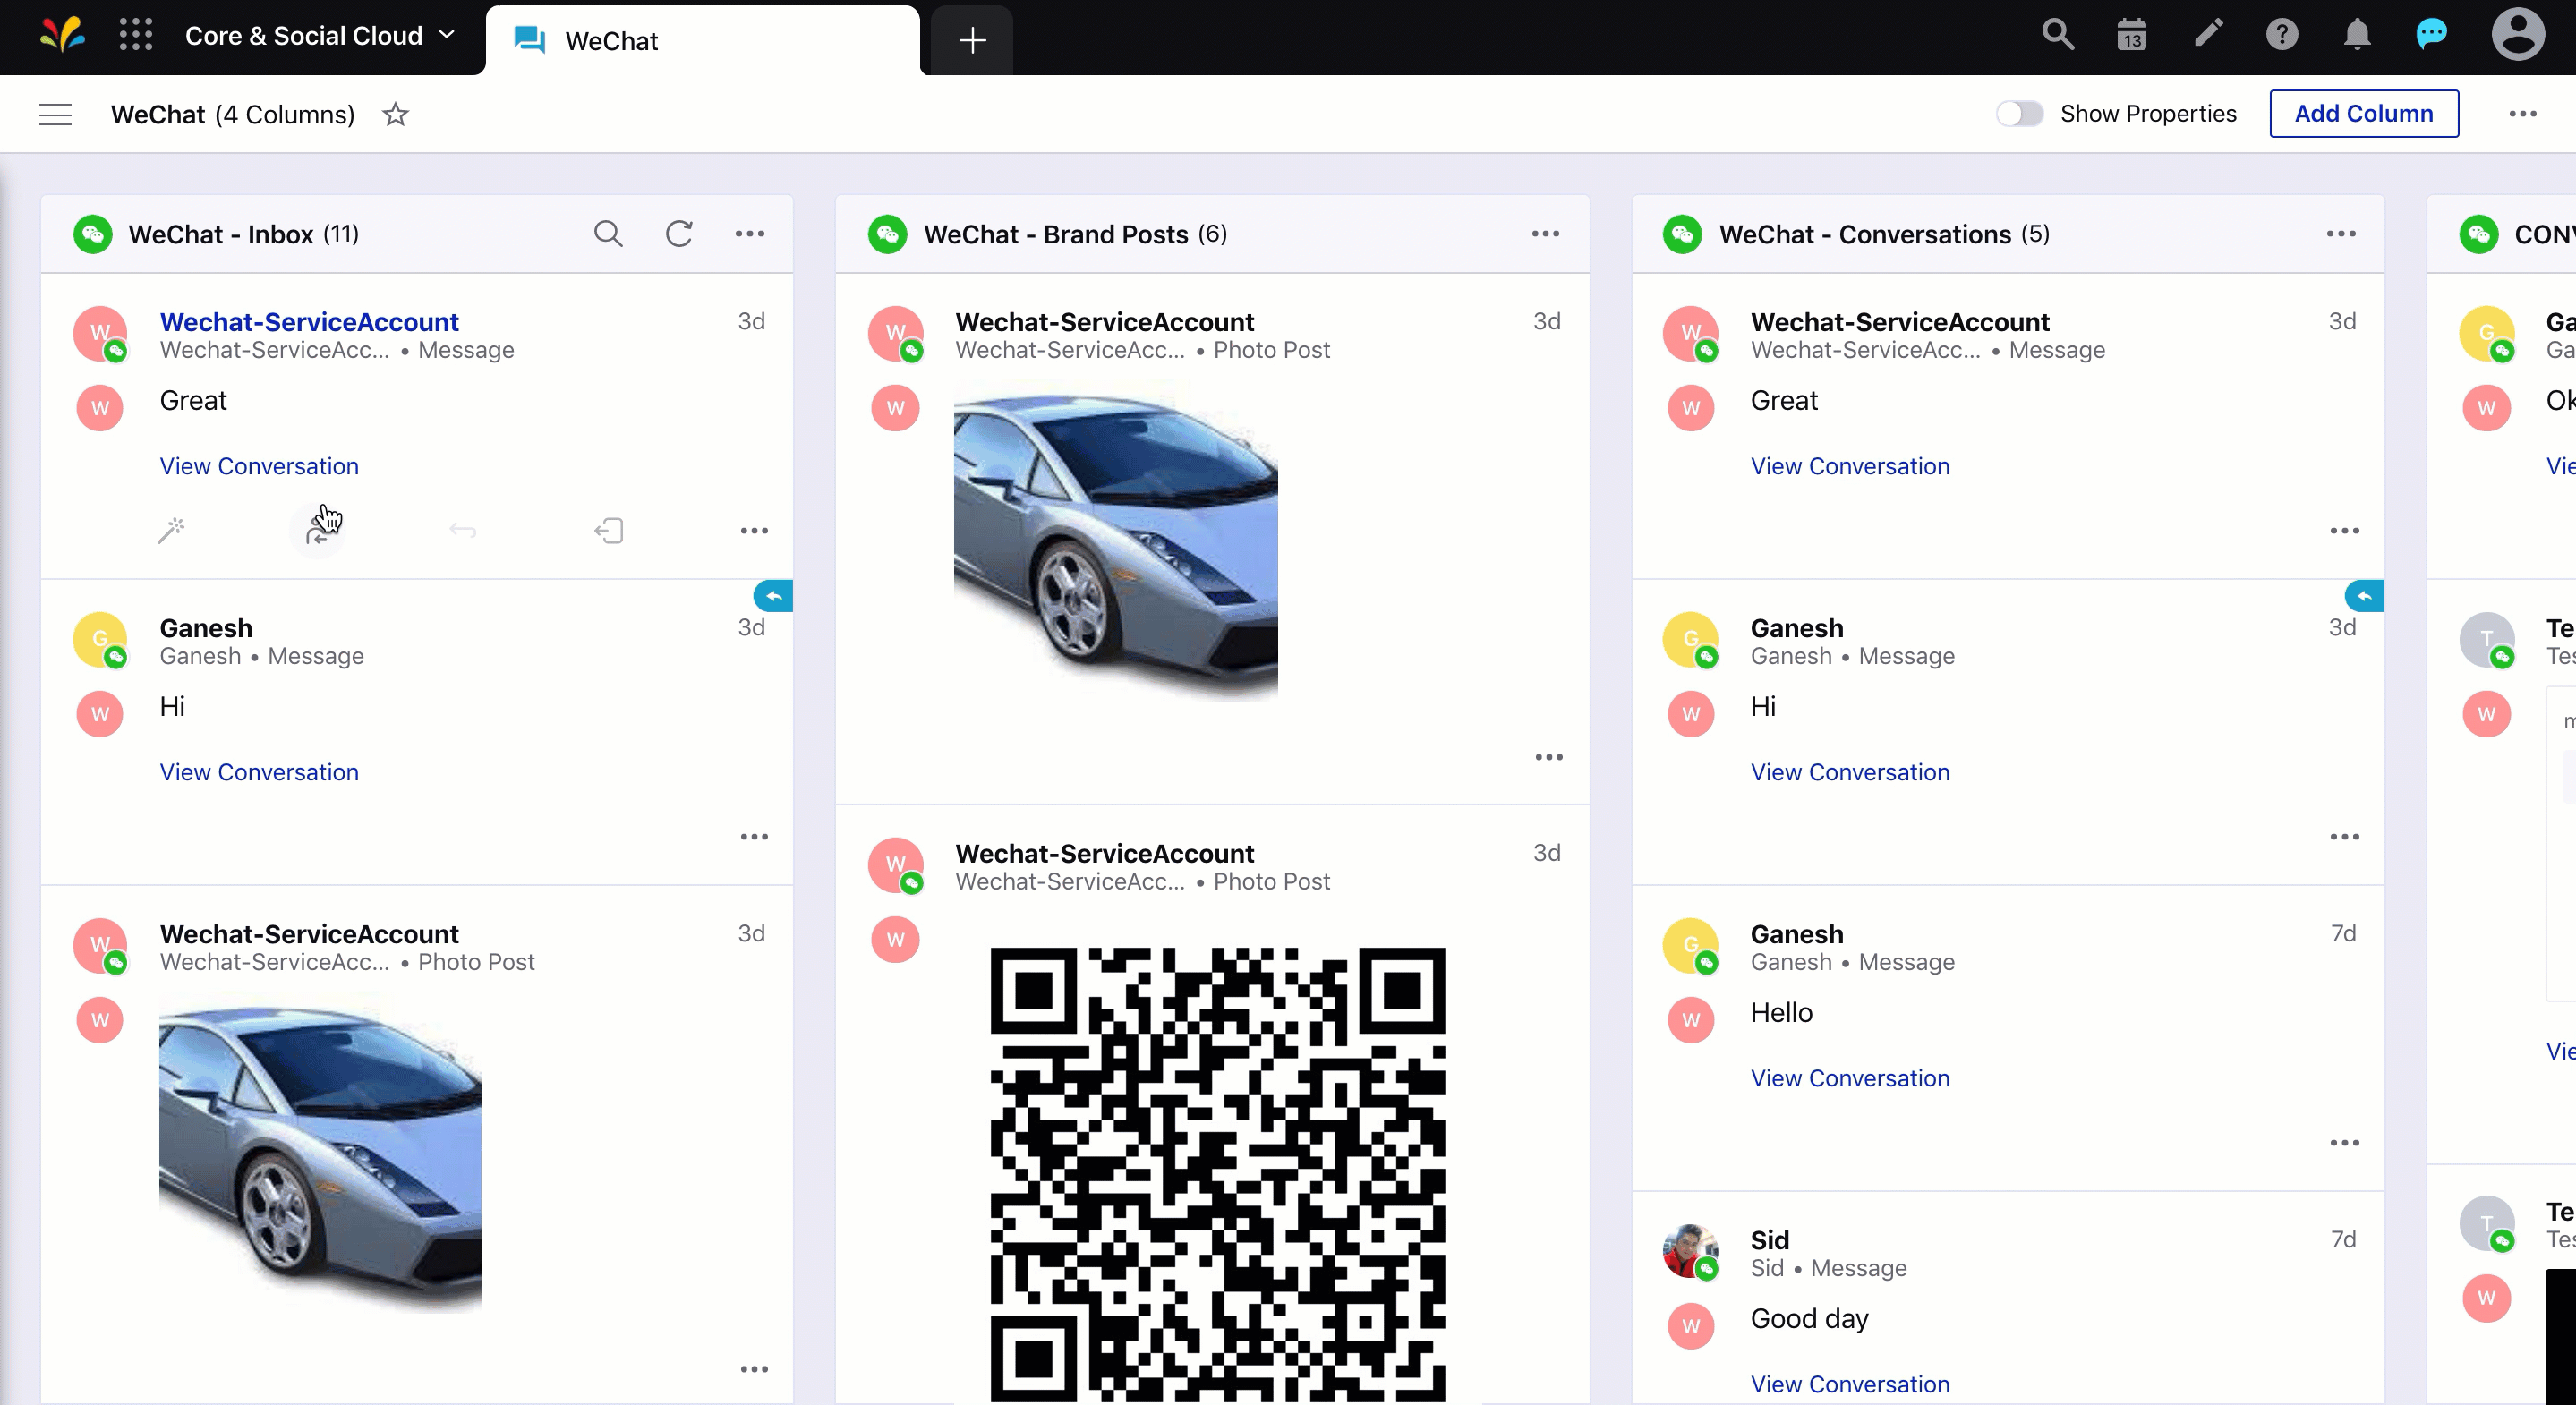Click the assign user icon under Great
The width and height of the screenshot is (2576, 1405).
(318, 530)
